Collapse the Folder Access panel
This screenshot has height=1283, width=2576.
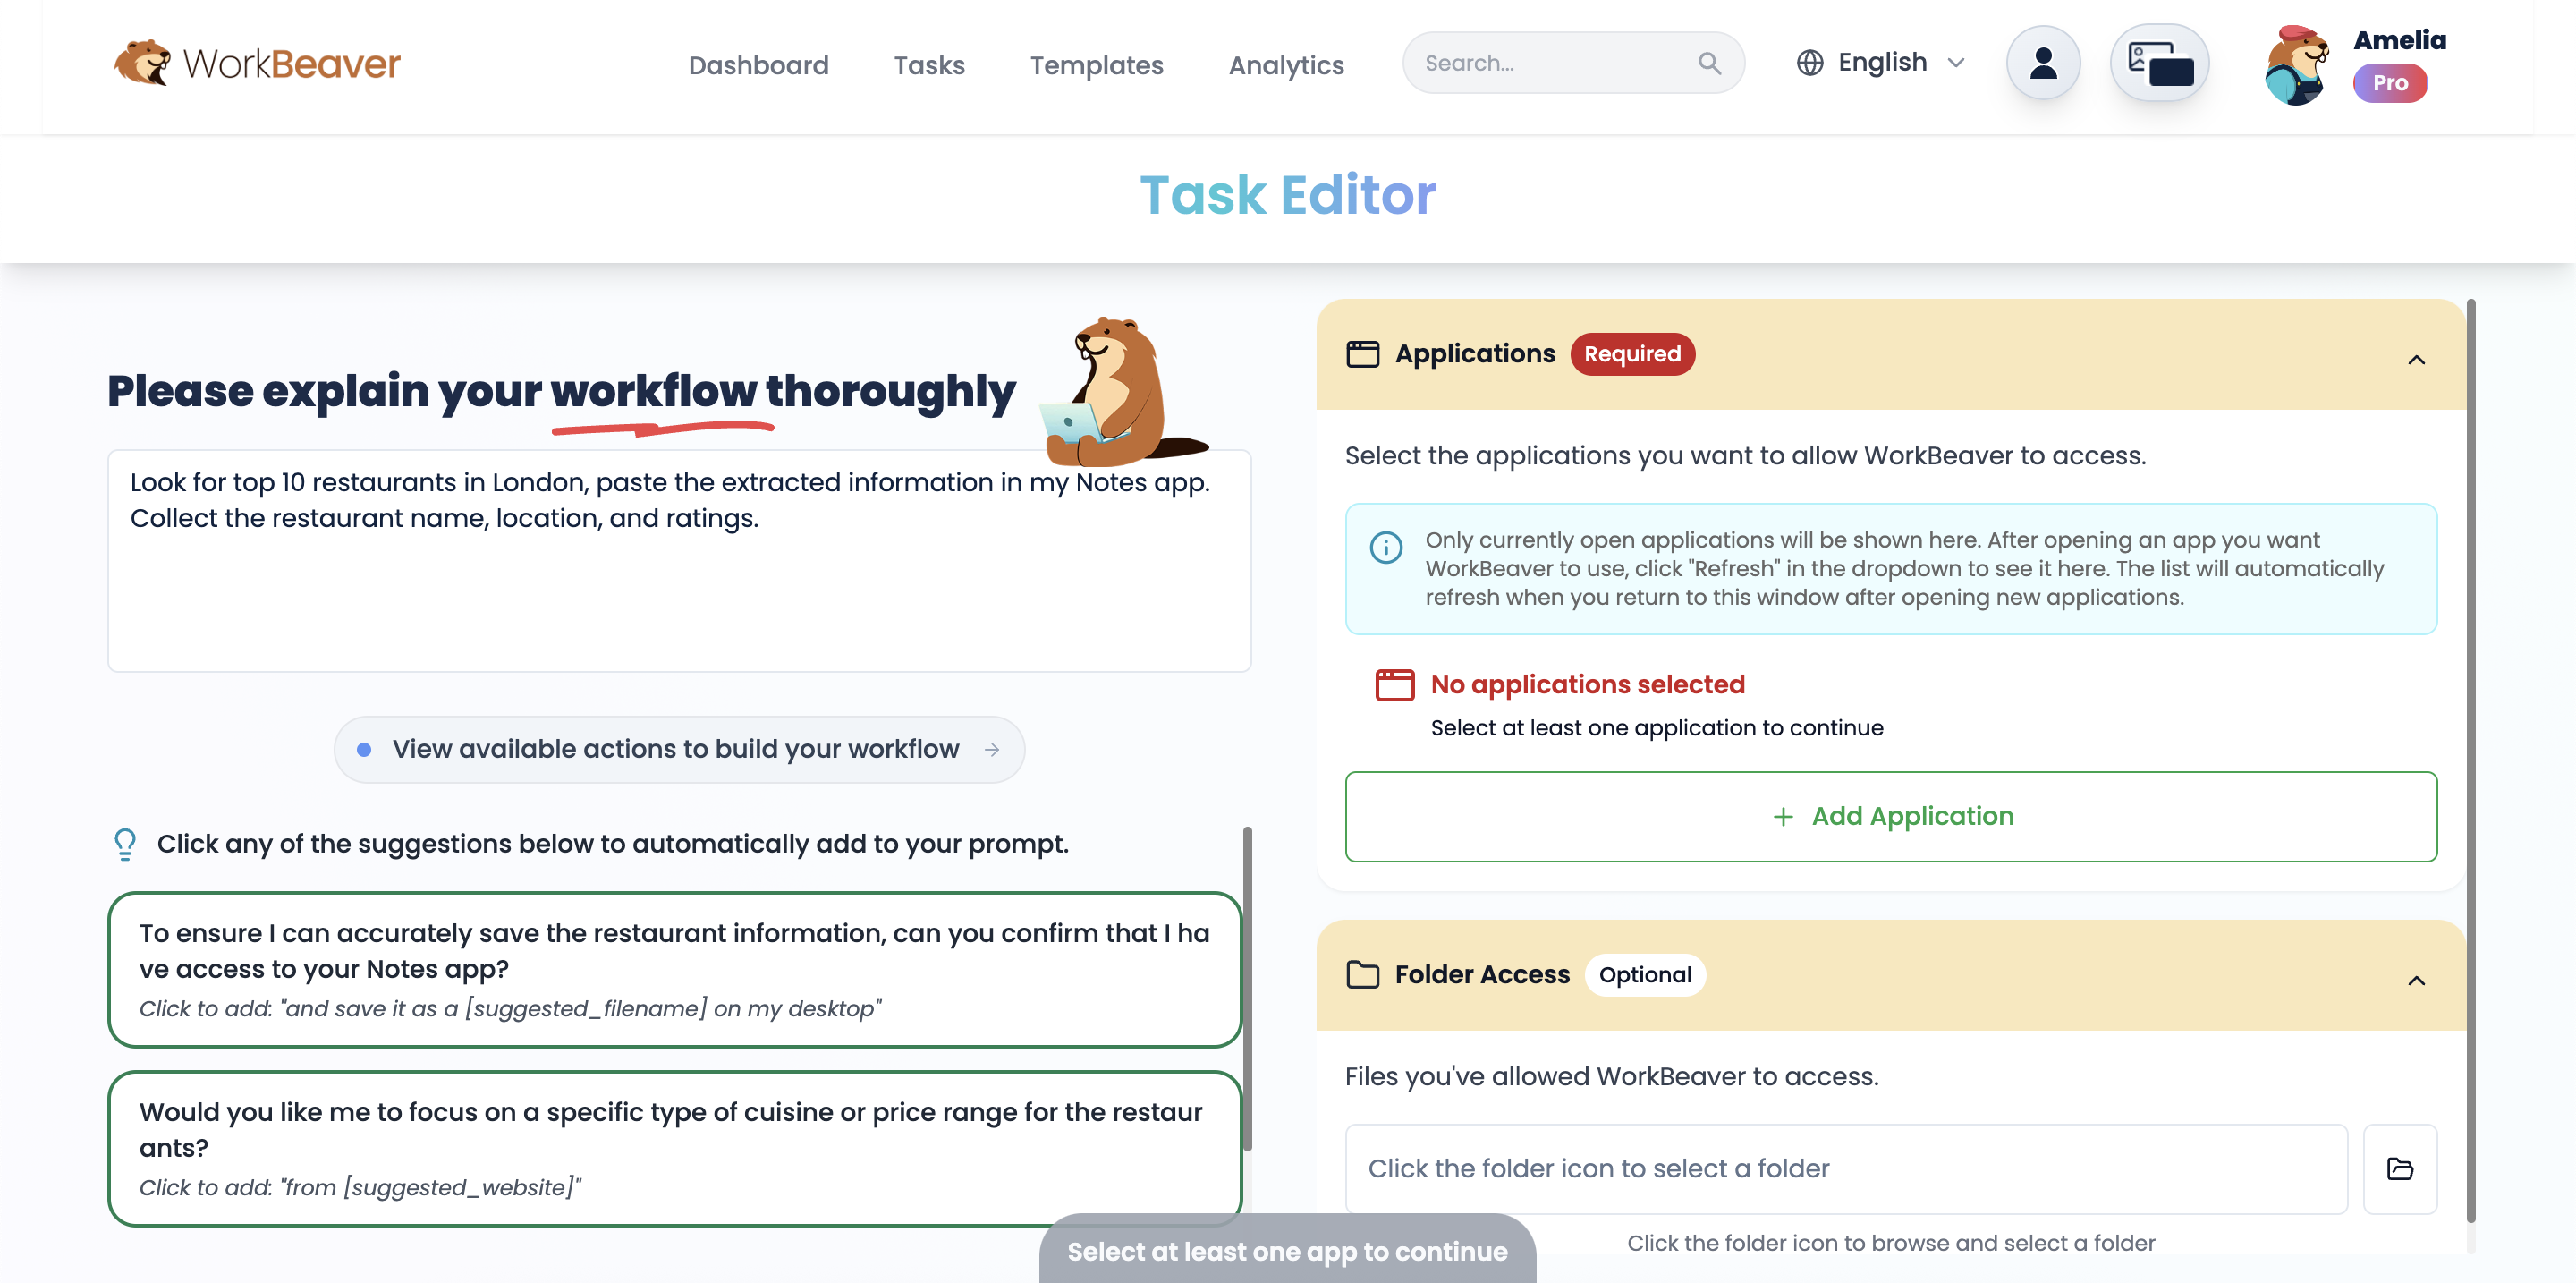pos(2417,981)
